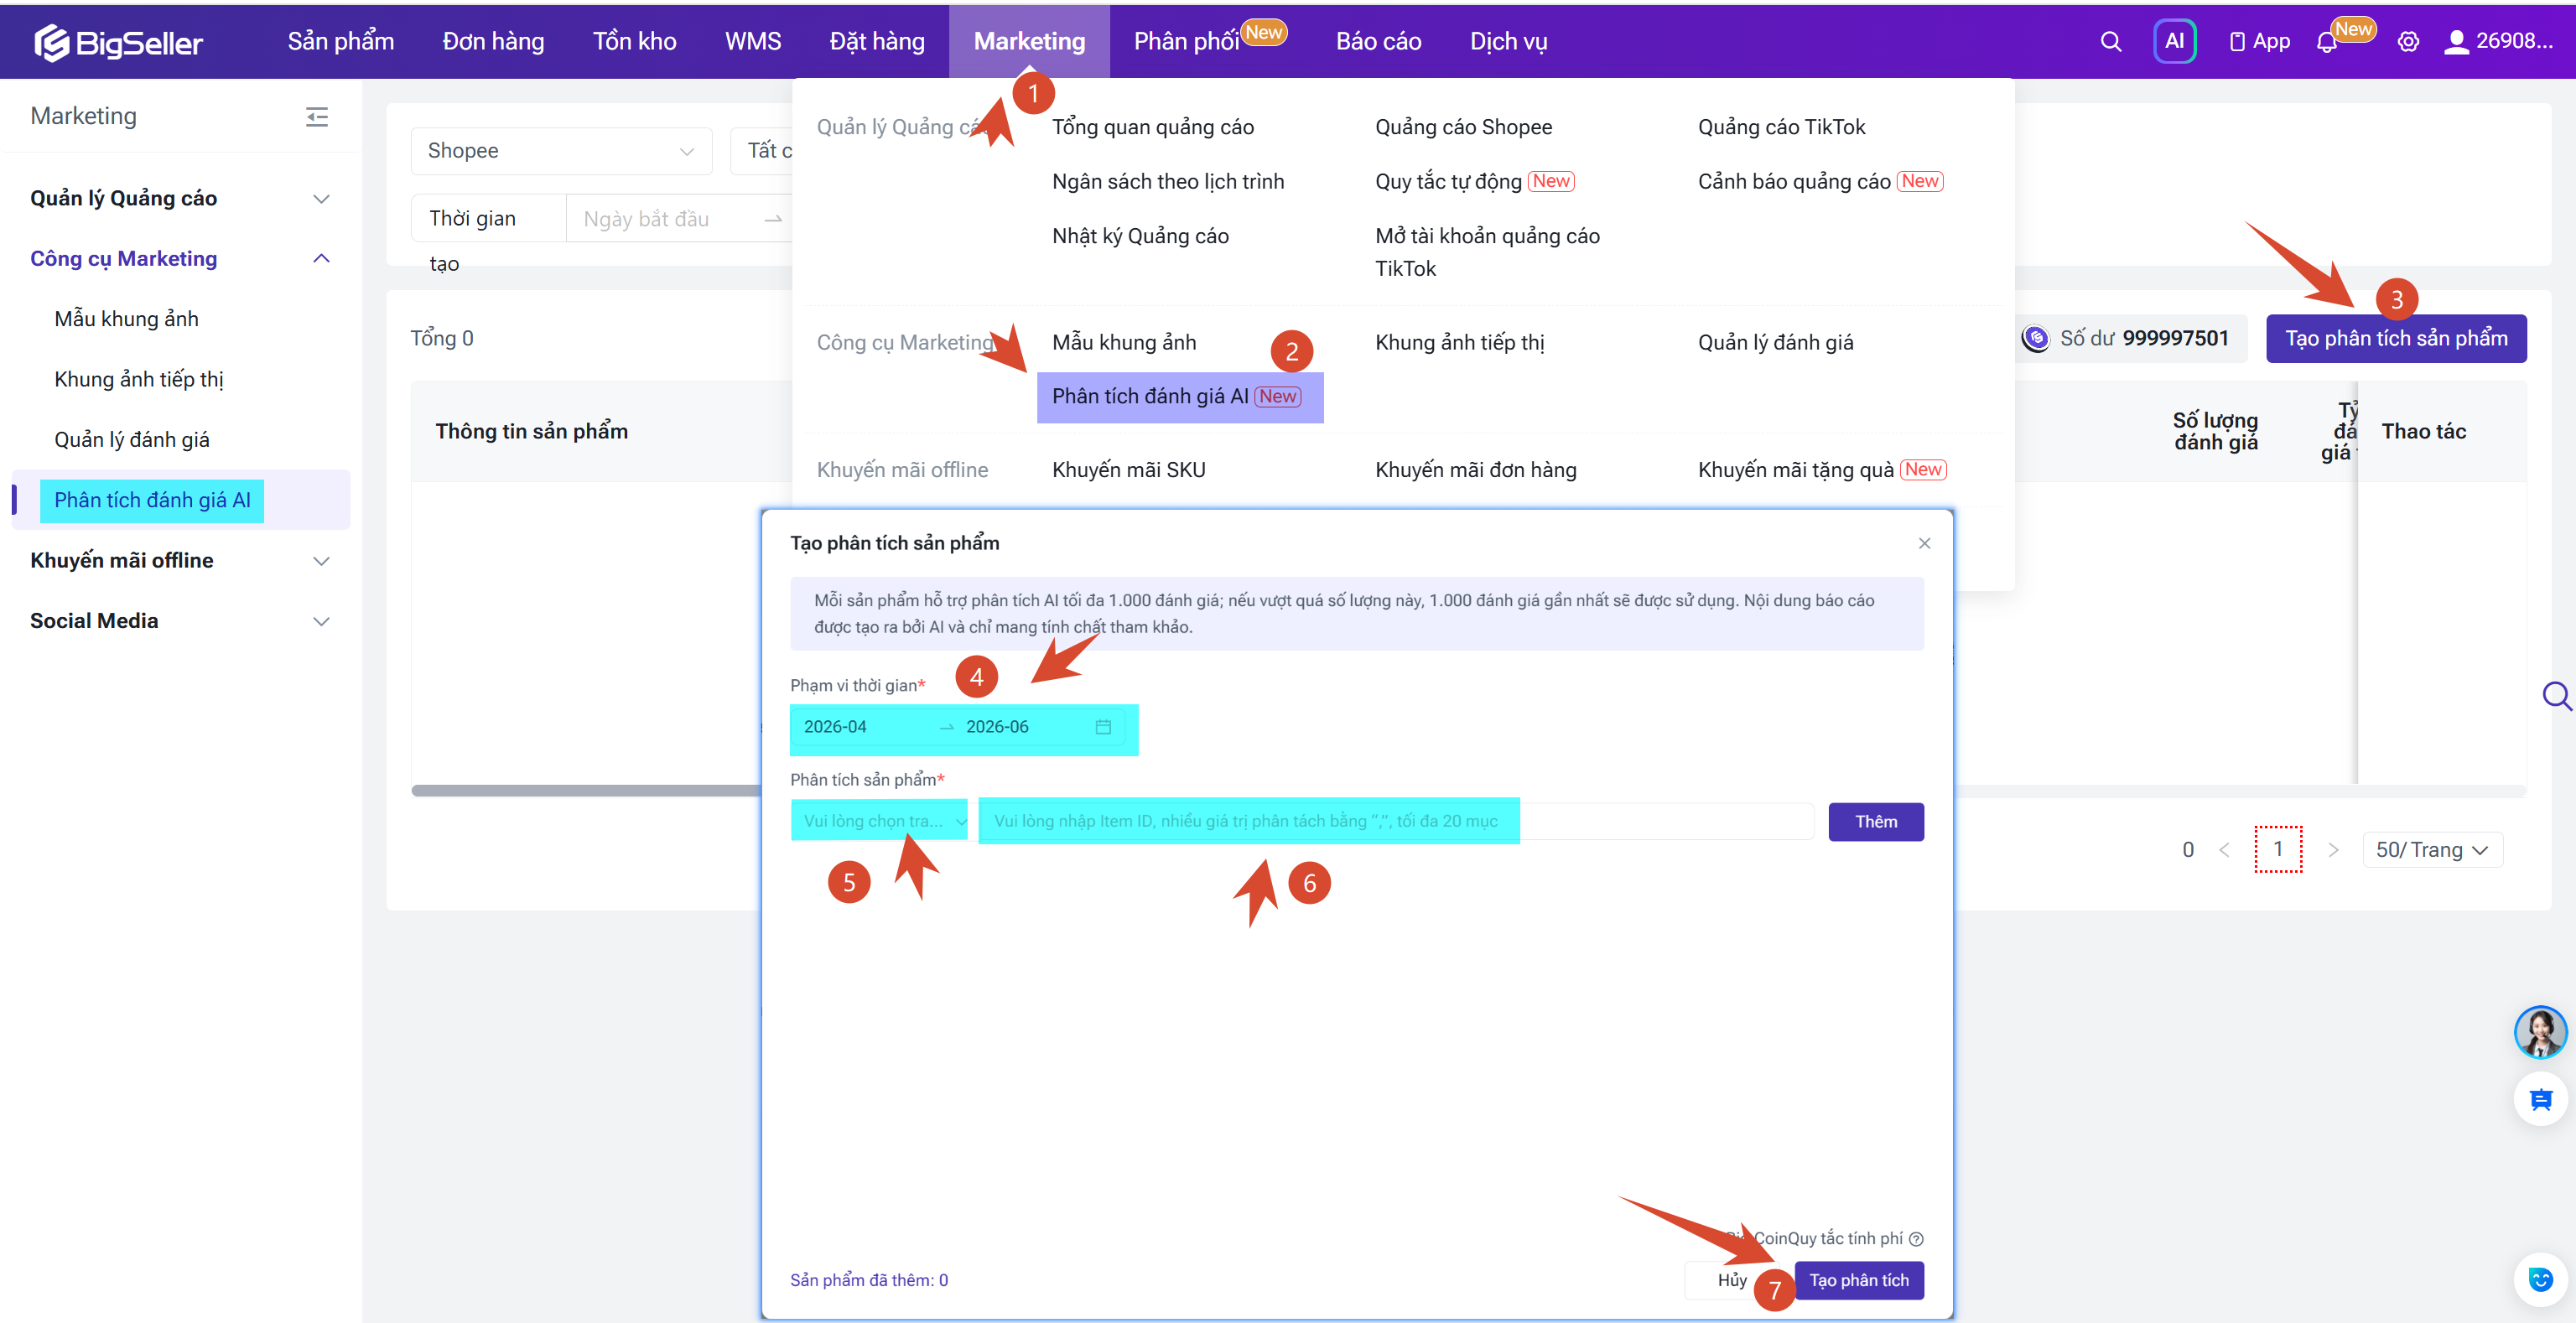Click the magnifier icon at right edge
2576x1323 pixels.
2556,696
